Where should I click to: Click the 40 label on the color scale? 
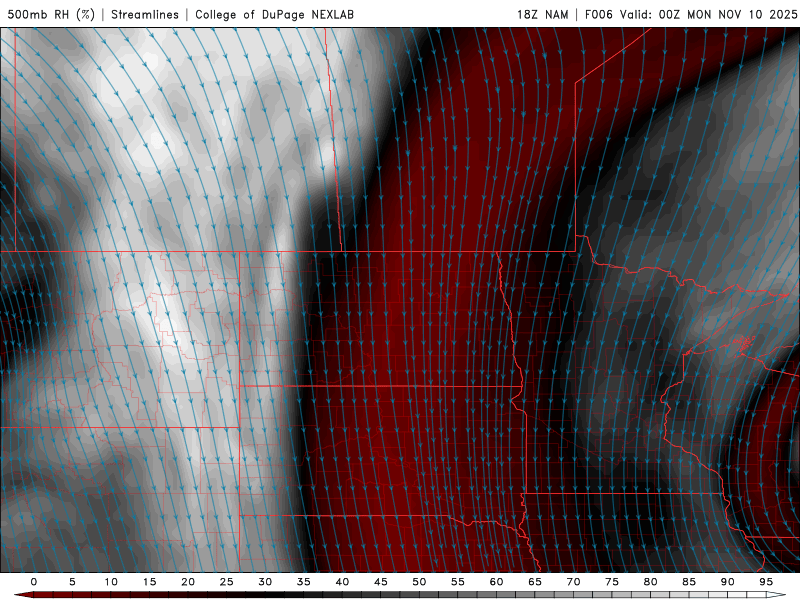pyautogui.click(x=342, y=582)
